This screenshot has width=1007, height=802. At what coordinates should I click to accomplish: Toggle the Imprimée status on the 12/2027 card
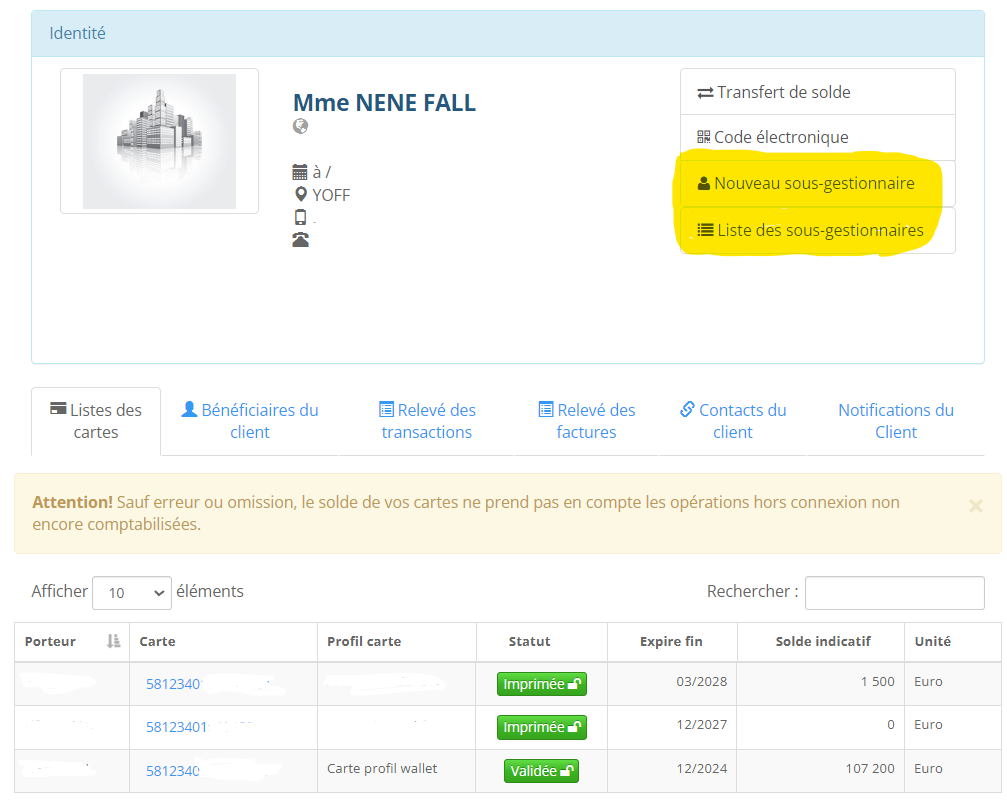coord(541,727)
